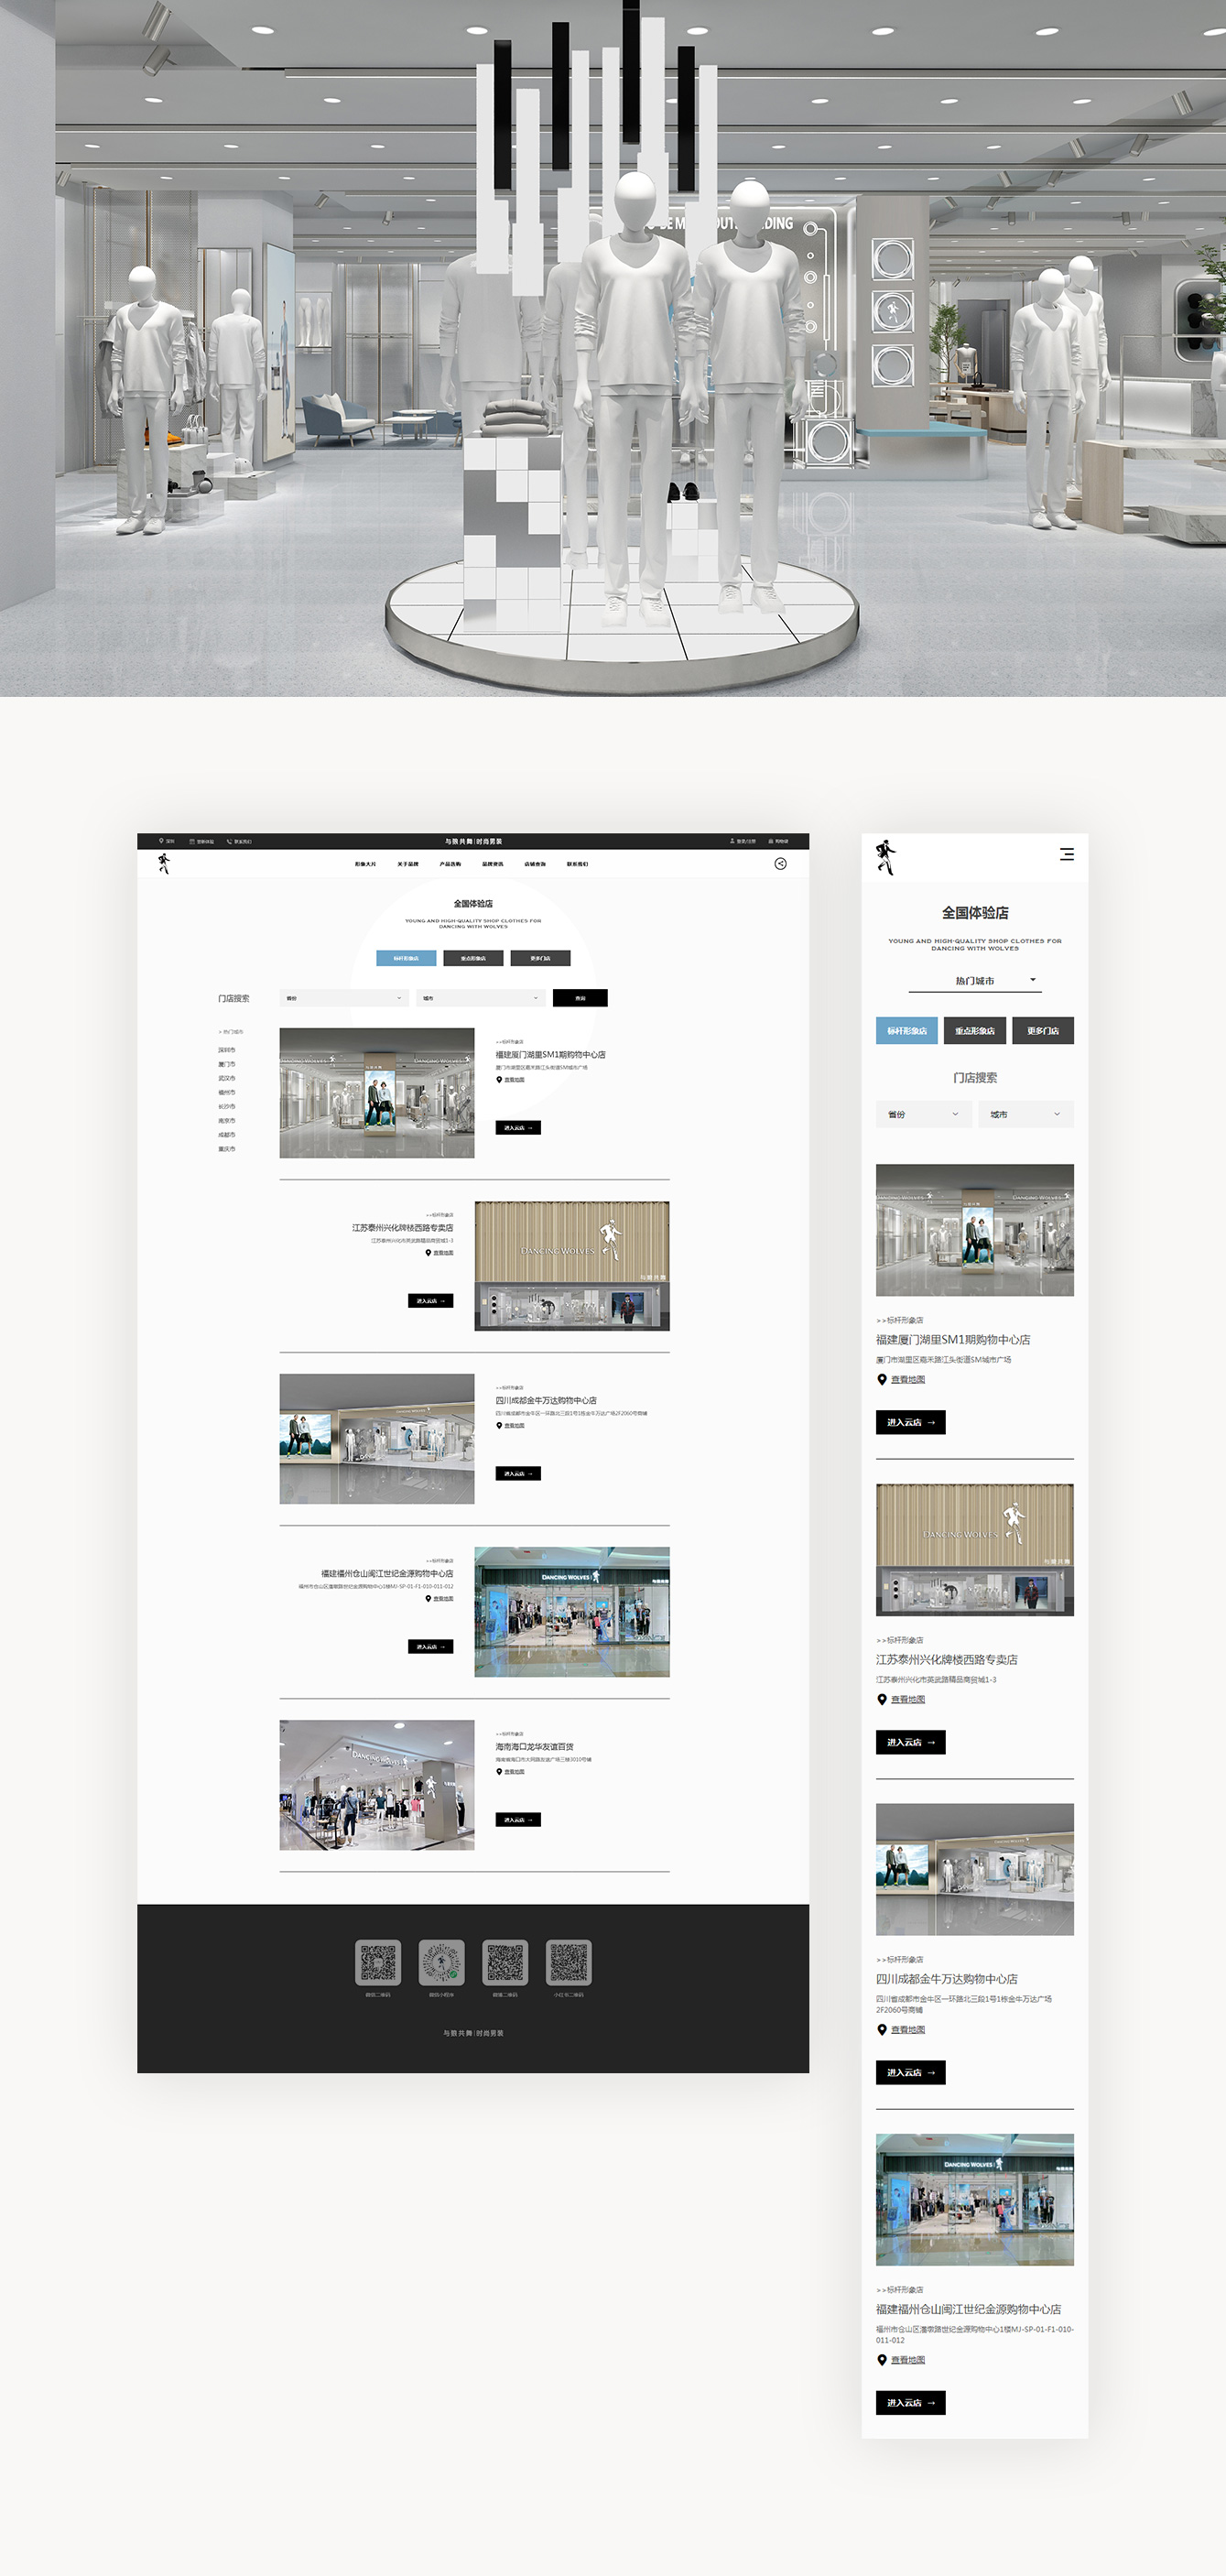Click 进入云店 for desktop 福建福州仓山 store
The image size is (1226, 2576).
[431, 1647]
